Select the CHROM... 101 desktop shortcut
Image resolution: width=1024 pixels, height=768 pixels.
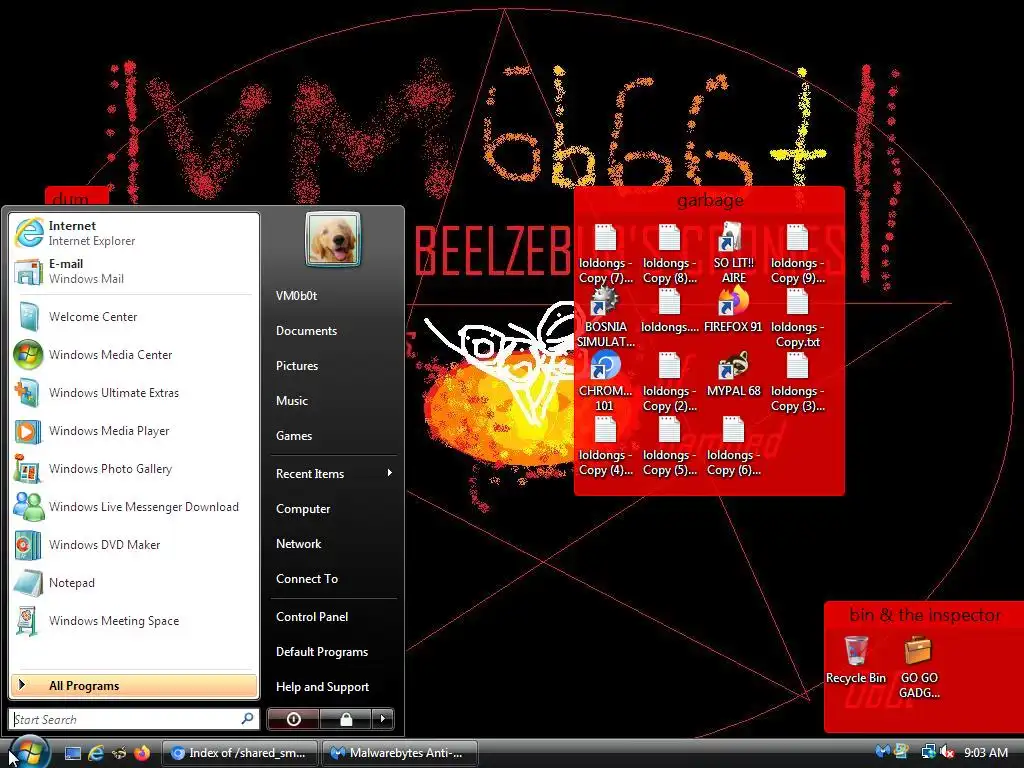pyautogui.click(x=605, y=381)
